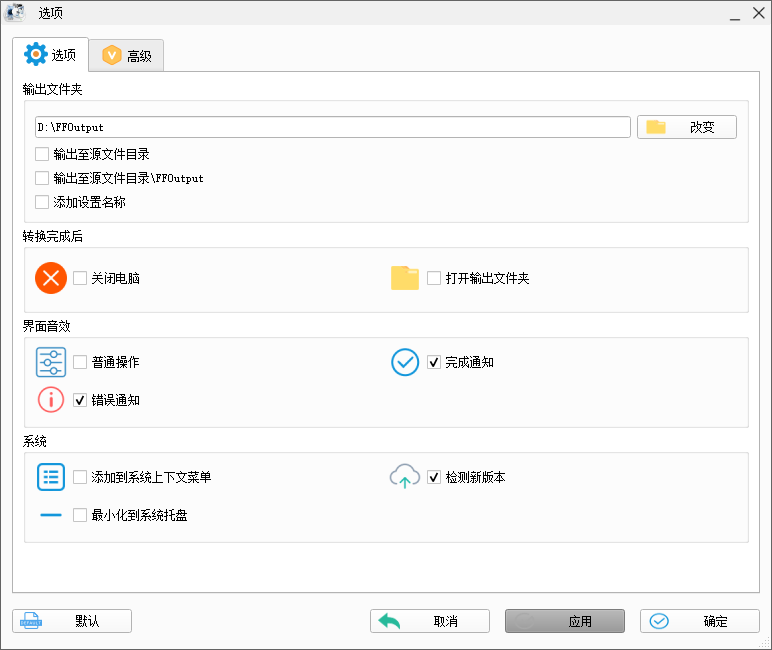Restore defaults with 默认 button
This screenshot has width=772, height=650.
point(72,621)
